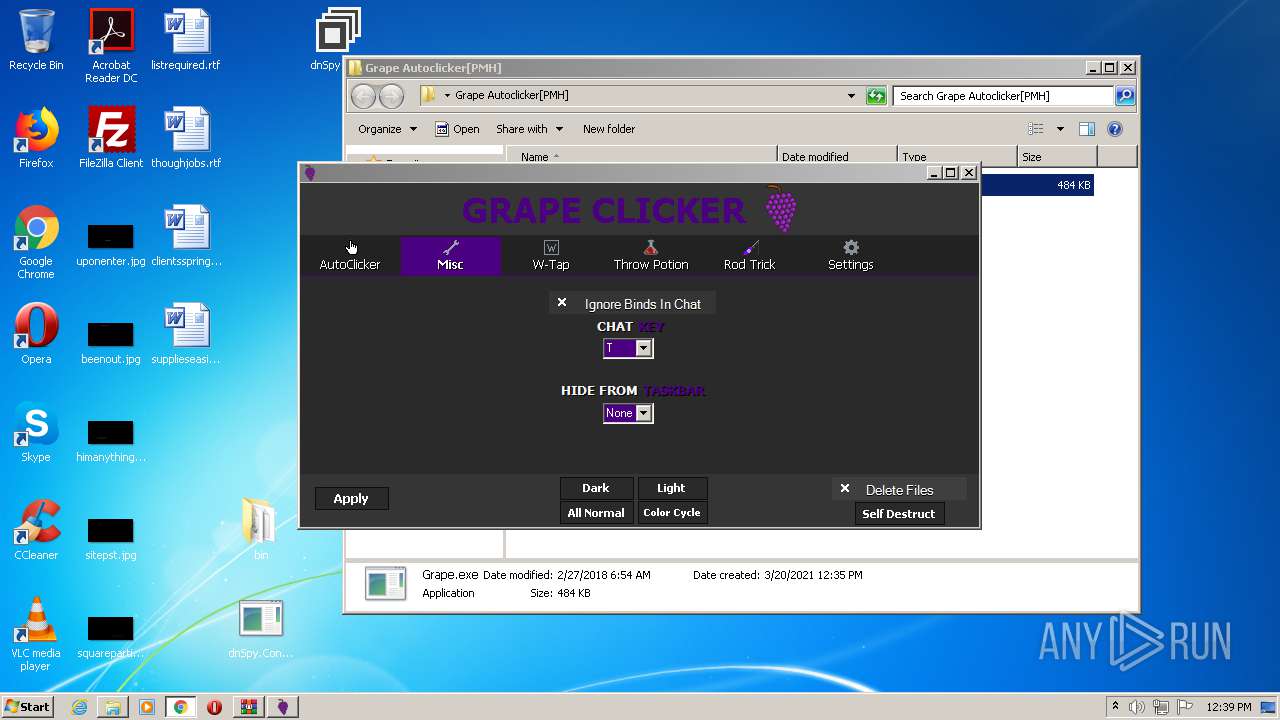The image size is (1280, 720).
Task: Refresh the Explorer folder view
Action: [876, 96]
